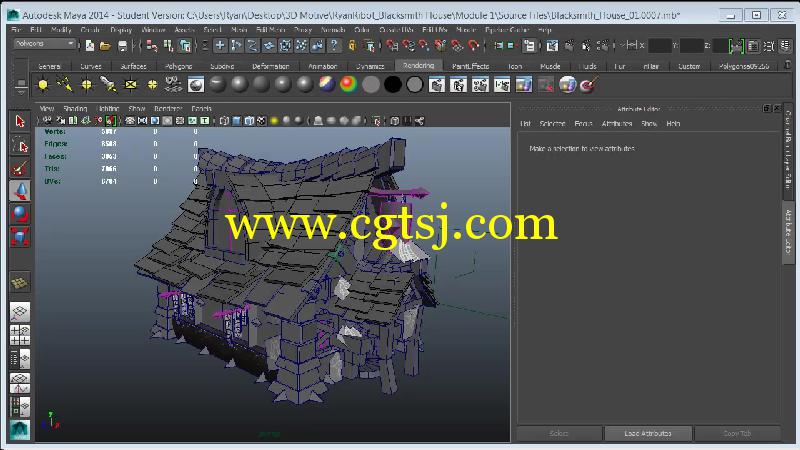Switch to the PaintEffects shelf tab

pos(470,66)
